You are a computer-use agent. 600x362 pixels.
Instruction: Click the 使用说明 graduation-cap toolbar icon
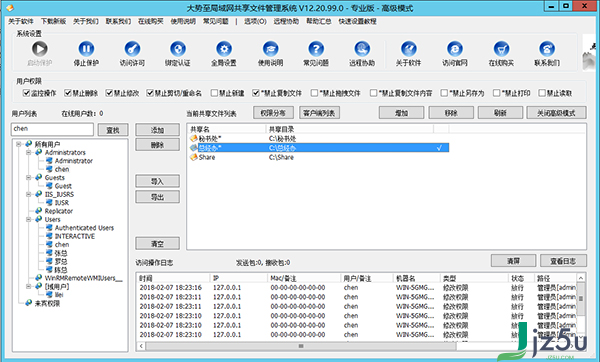click(271, 49)
